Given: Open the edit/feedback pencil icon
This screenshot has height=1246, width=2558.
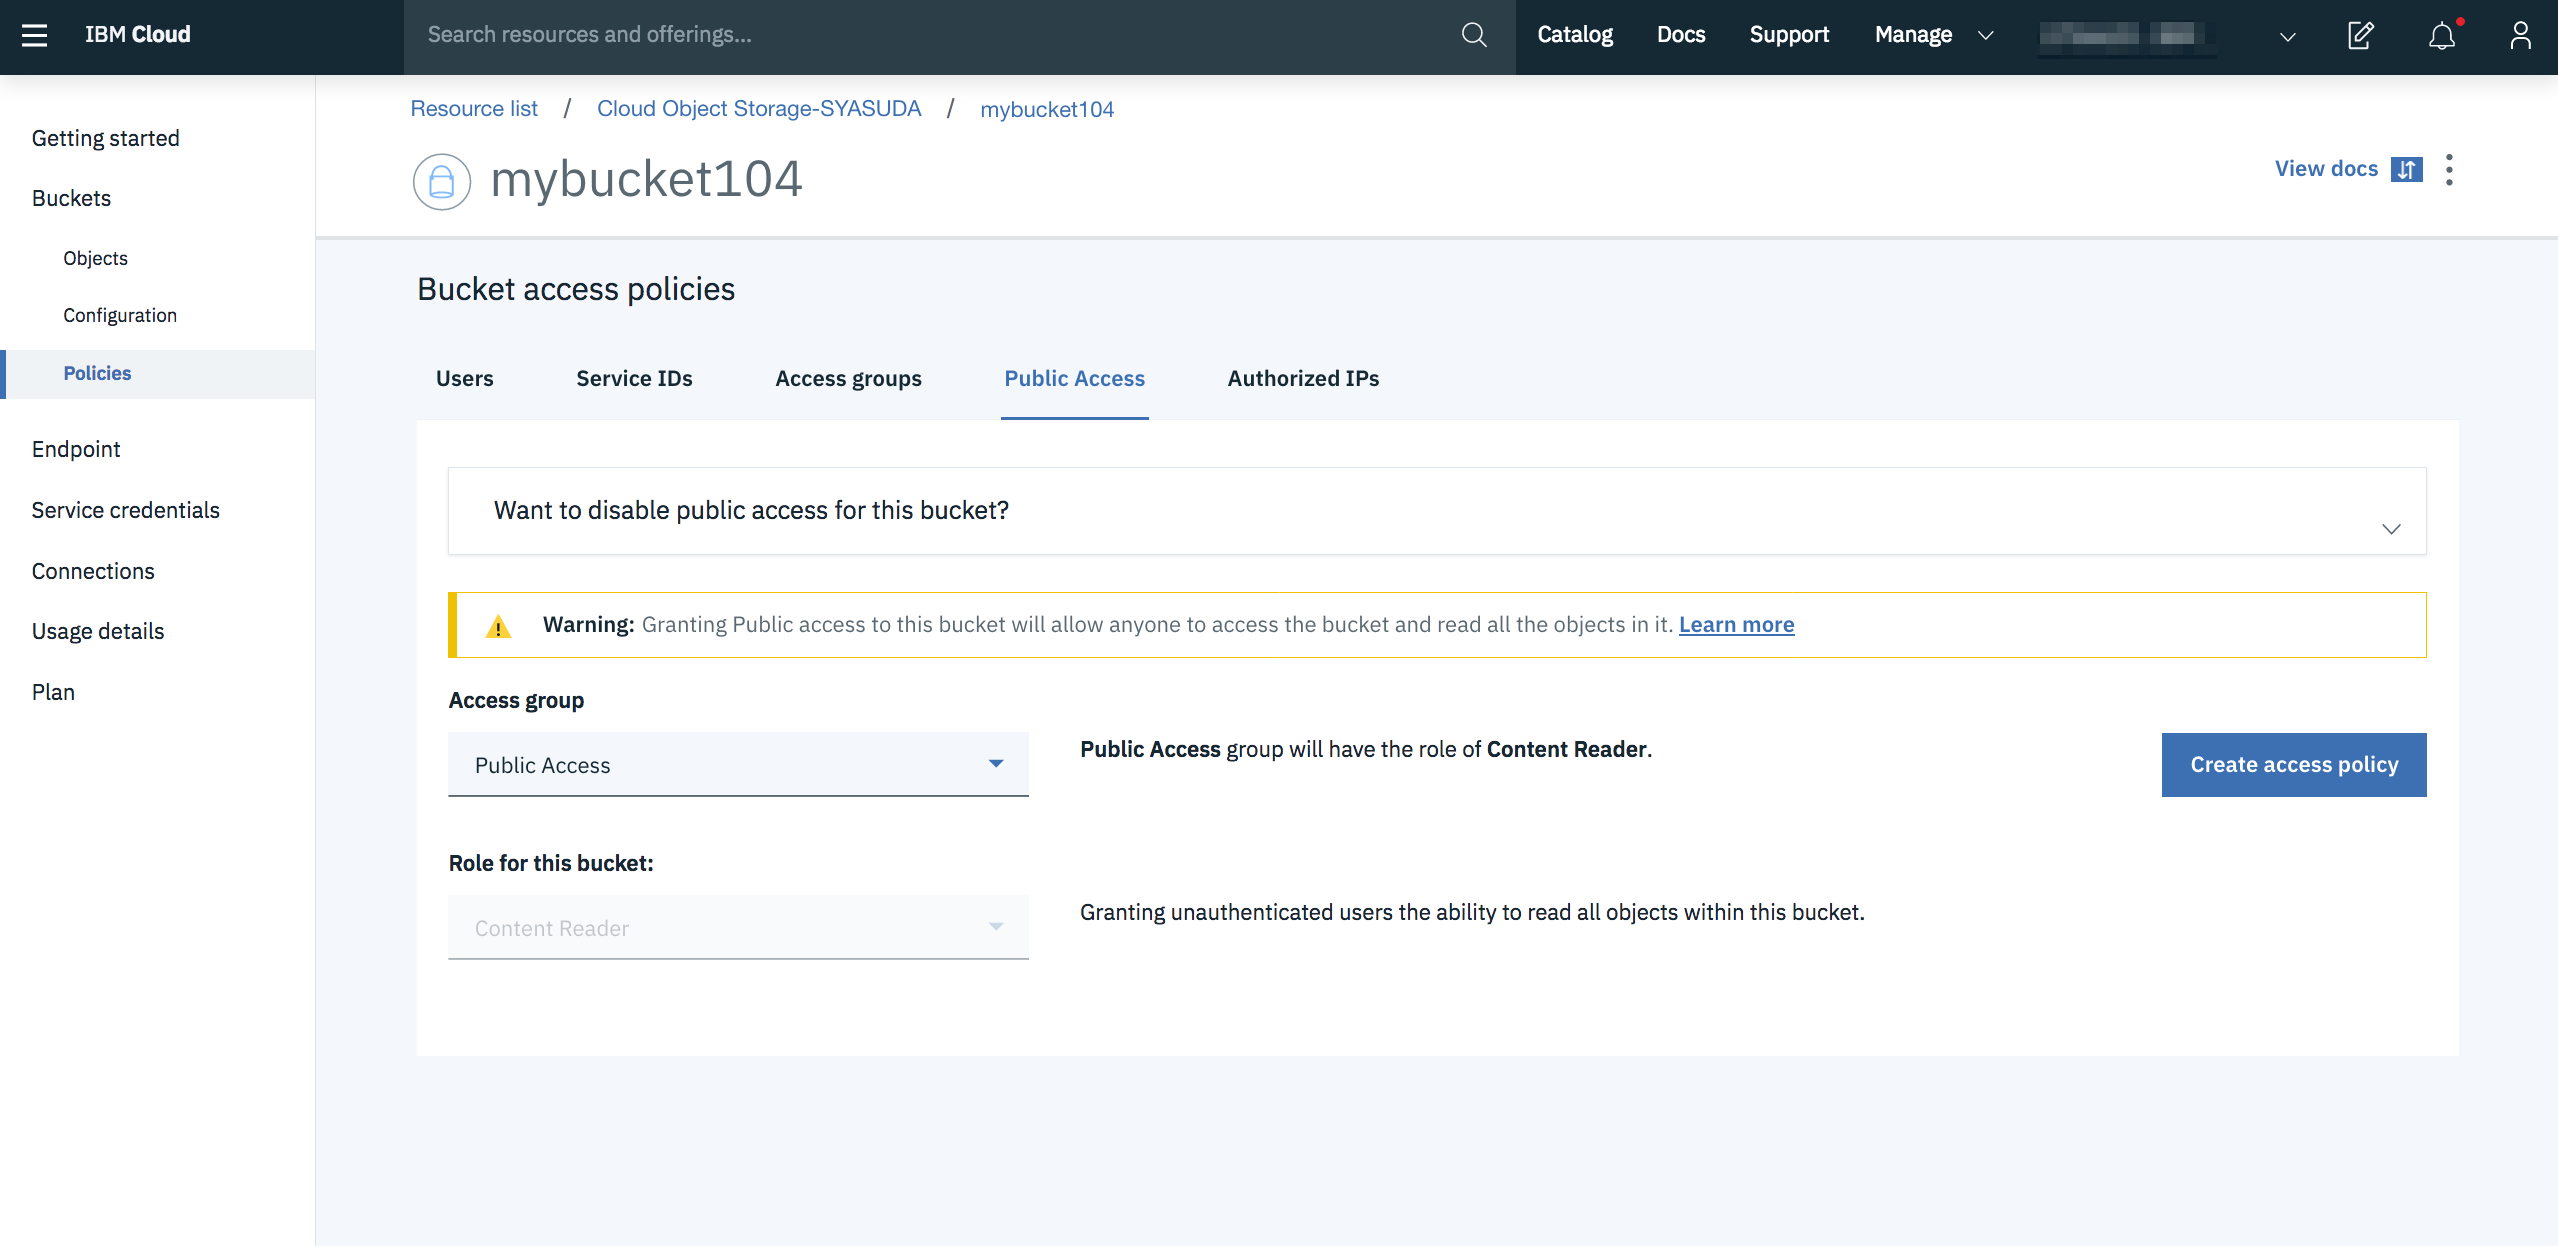Looking at the screenshot, I should pos(2361,36).
